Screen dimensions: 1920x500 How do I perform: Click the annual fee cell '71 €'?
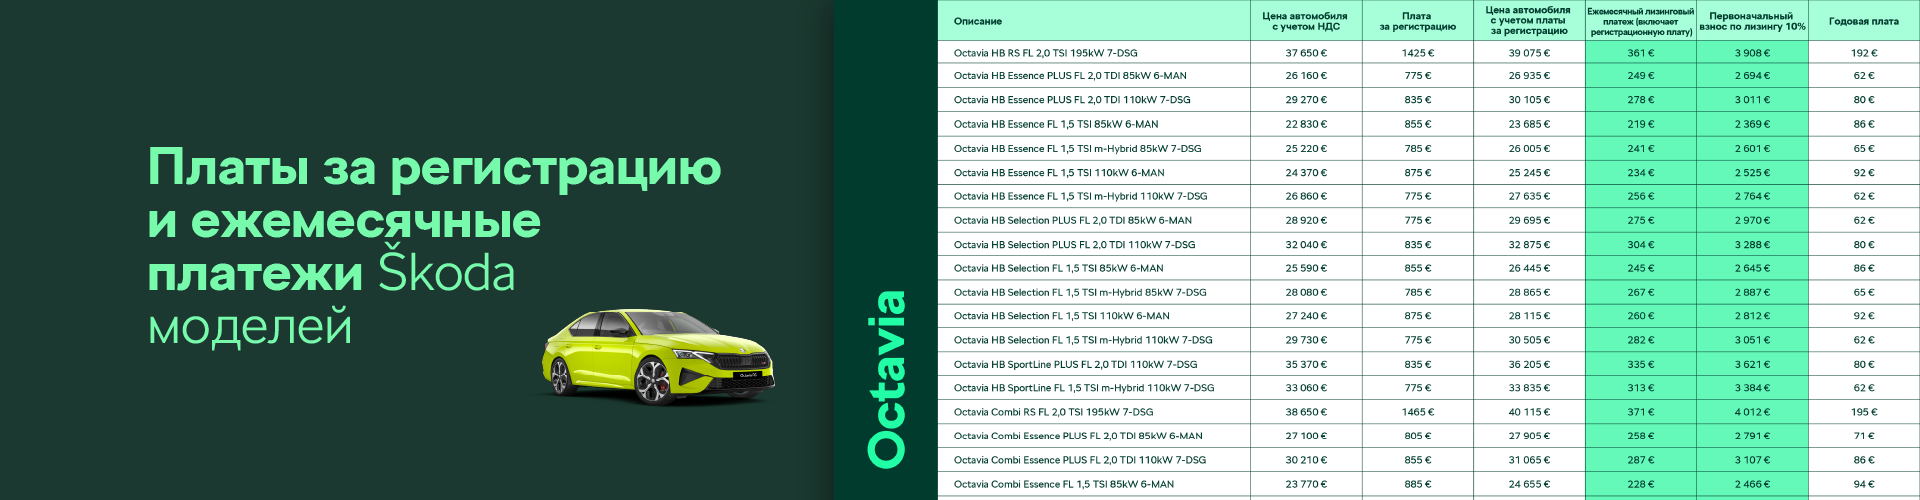tap(1864, 436)
